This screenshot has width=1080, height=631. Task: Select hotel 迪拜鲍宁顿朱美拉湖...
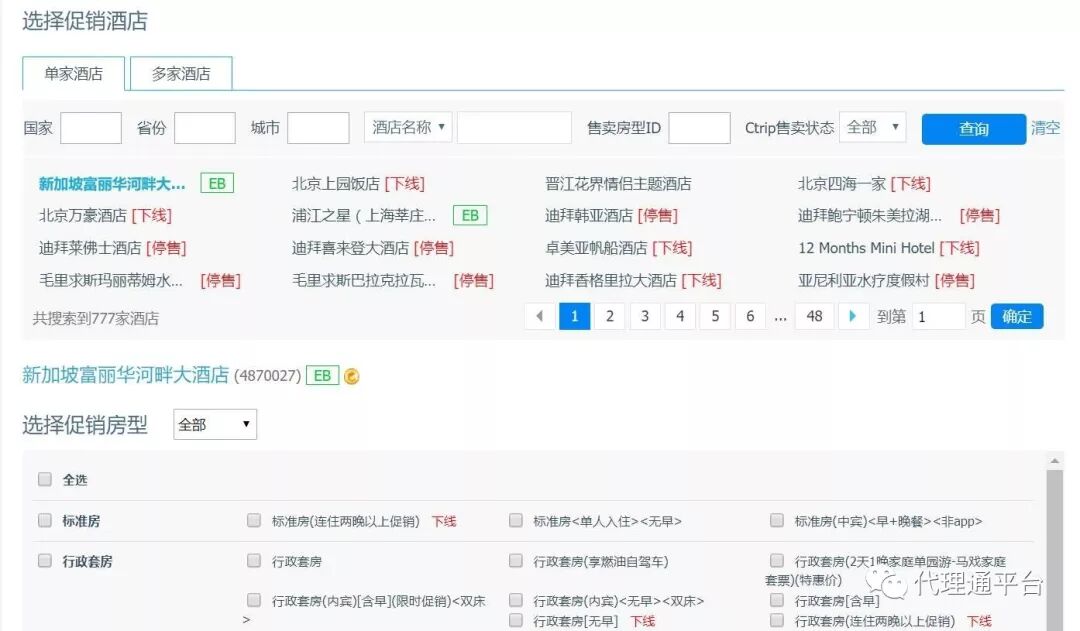pyautogui.click(x=870, y=216)
